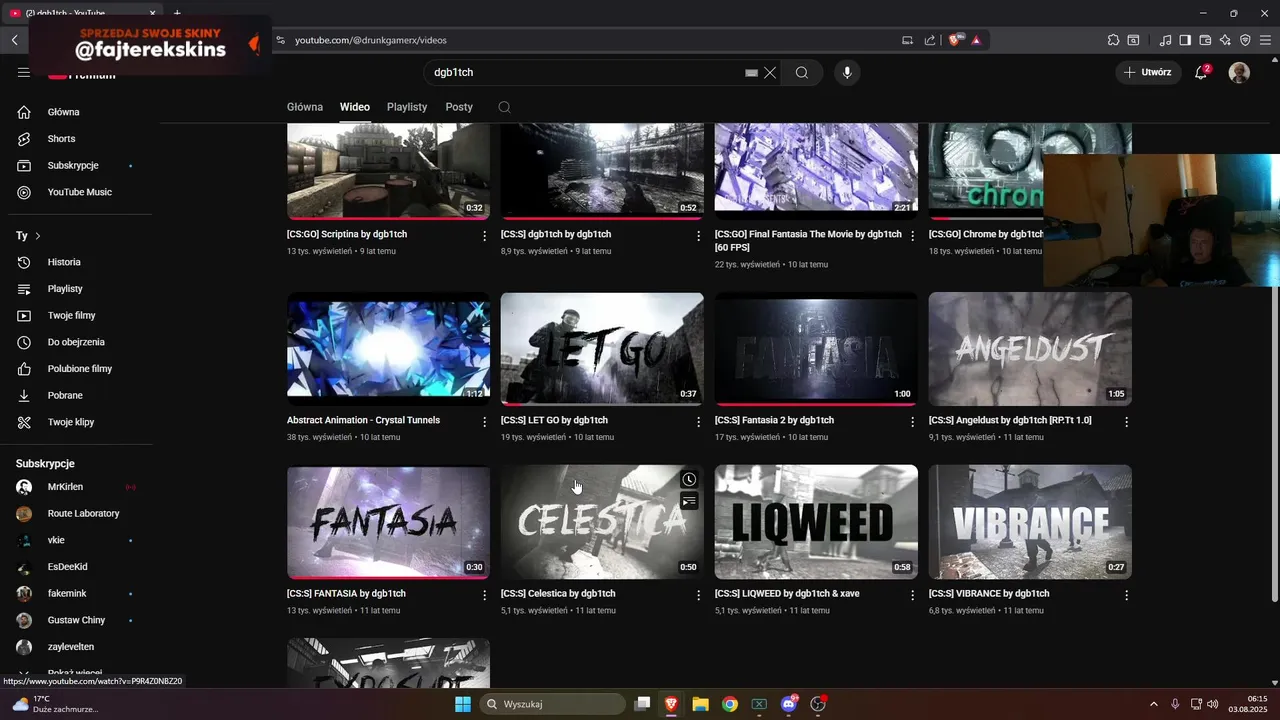
Task: Open Leo AI sparkle icon
Action: [x=1225, y=40]
